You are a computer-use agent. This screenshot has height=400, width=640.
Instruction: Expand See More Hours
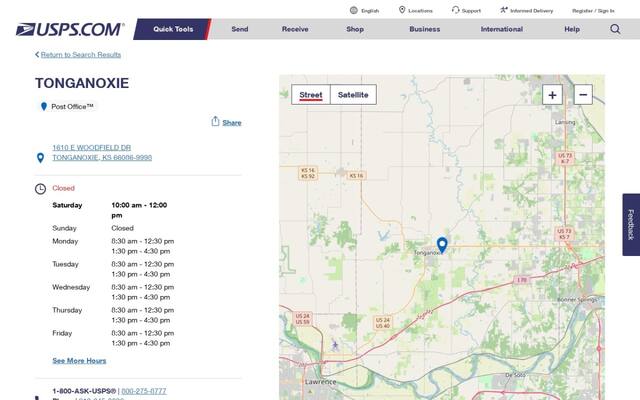pos(79,360)
